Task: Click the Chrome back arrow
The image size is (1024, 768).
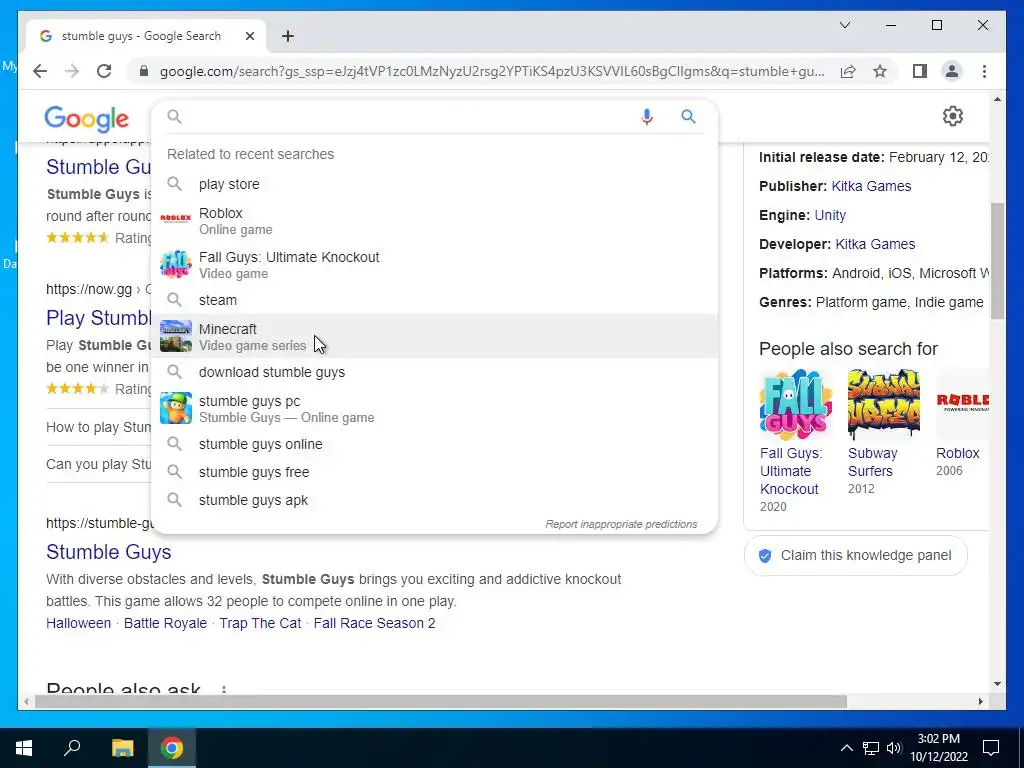Action: [x=40, y=71]
